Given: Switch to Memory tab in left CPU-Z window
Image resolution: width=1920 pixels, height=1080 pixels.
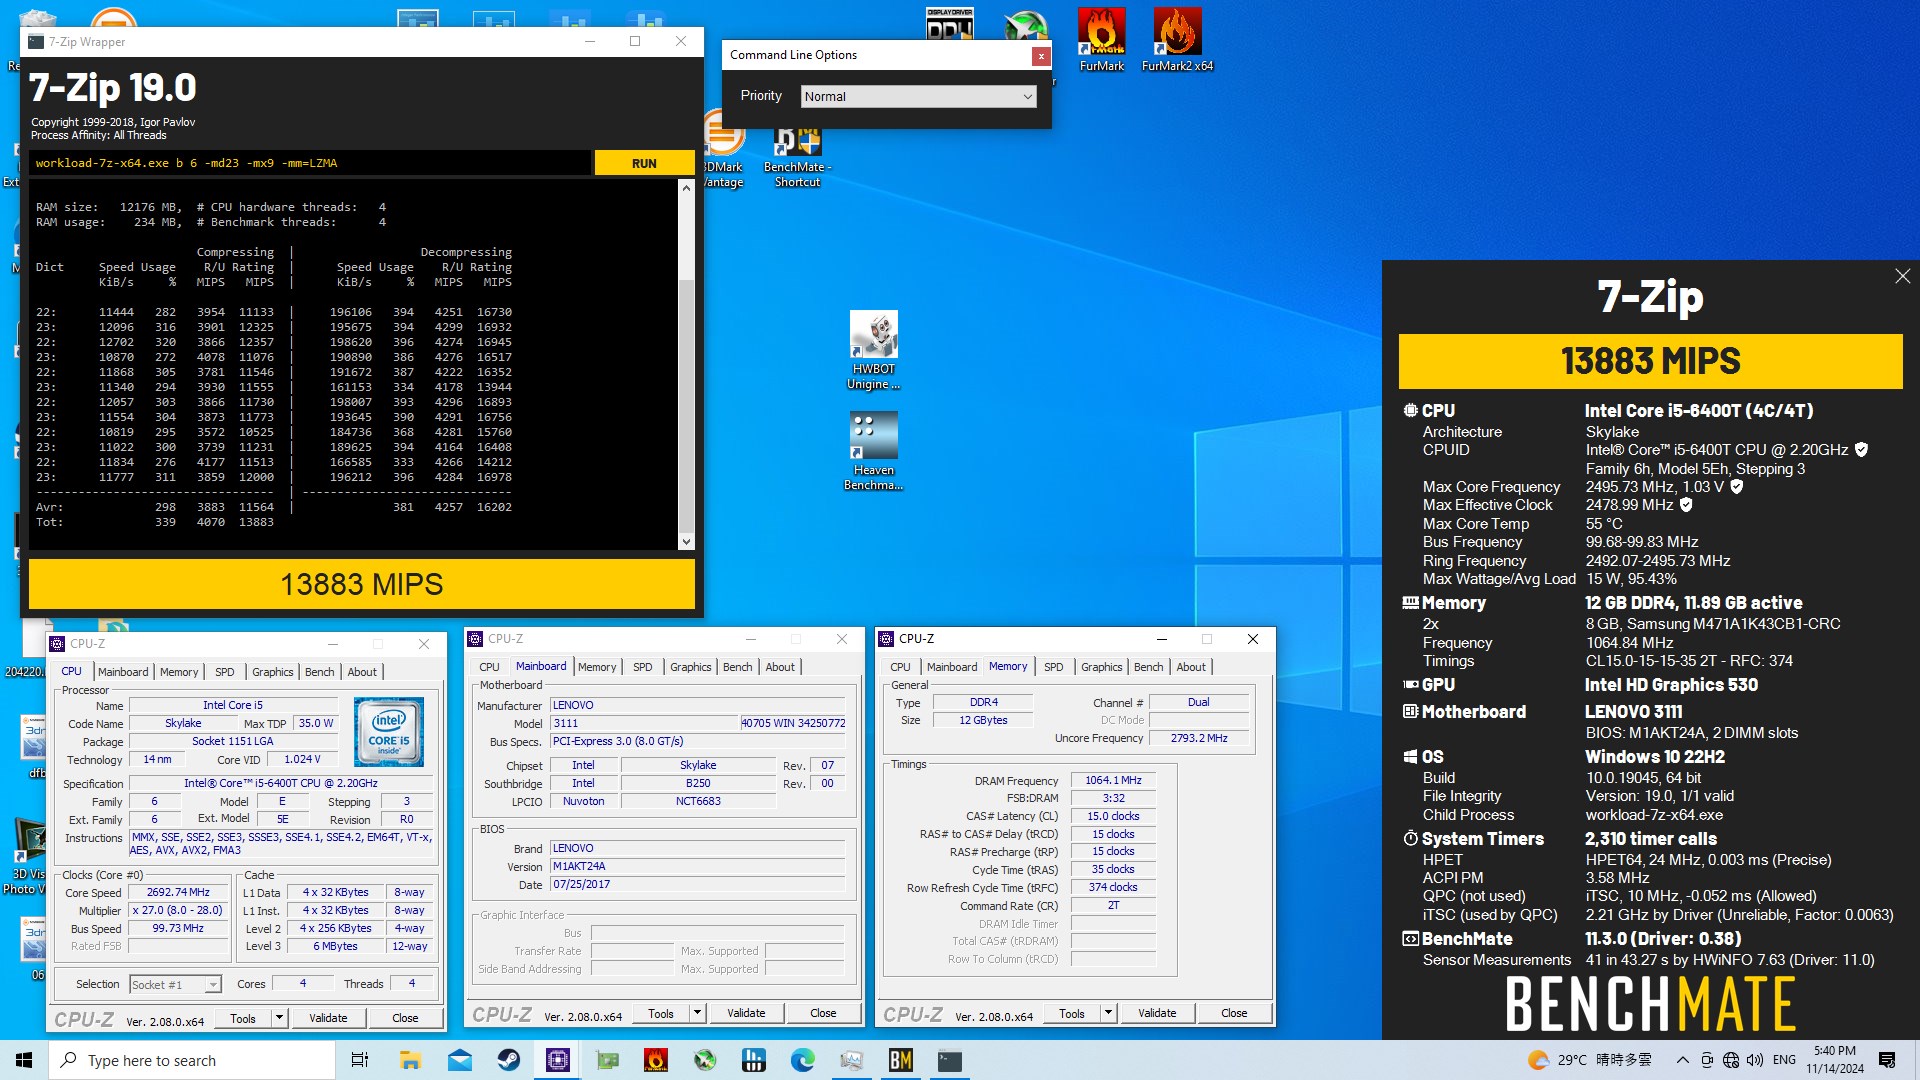Looking at the screenshot, I should tap(179, 672).
